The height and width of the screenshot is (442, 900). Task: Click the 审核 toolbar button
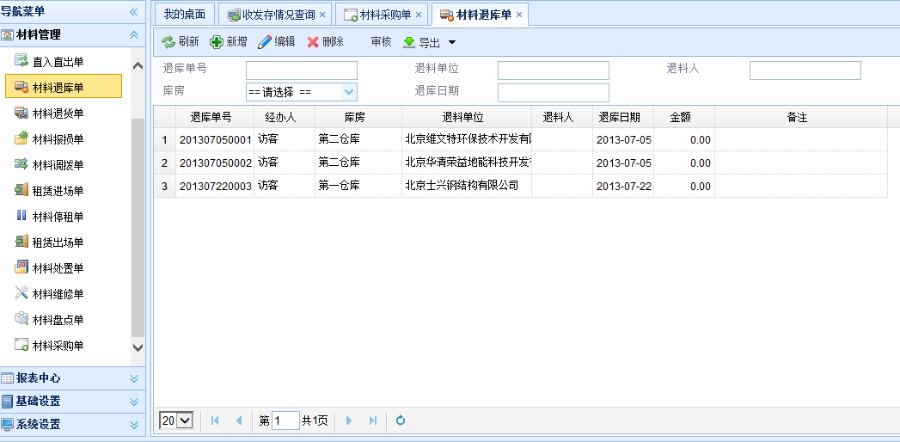point(381,42)
